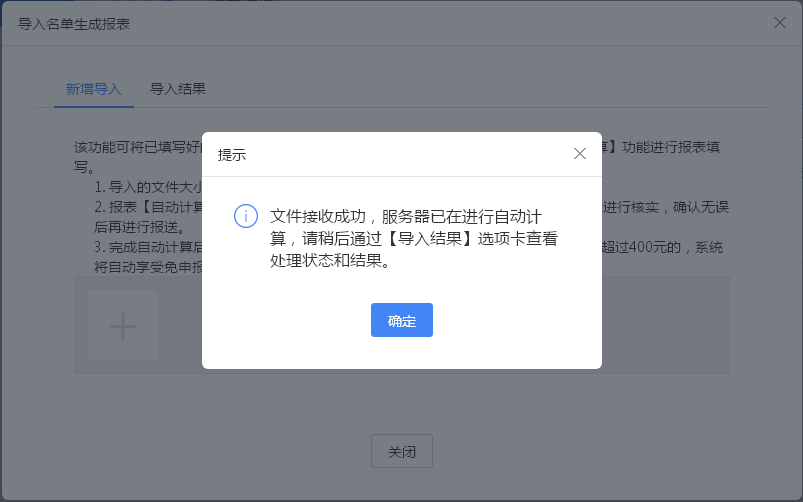This screenshot has width=803, height=502.
Task: Click the 处理状态和结果 line in the dialog
Action: 328,261
